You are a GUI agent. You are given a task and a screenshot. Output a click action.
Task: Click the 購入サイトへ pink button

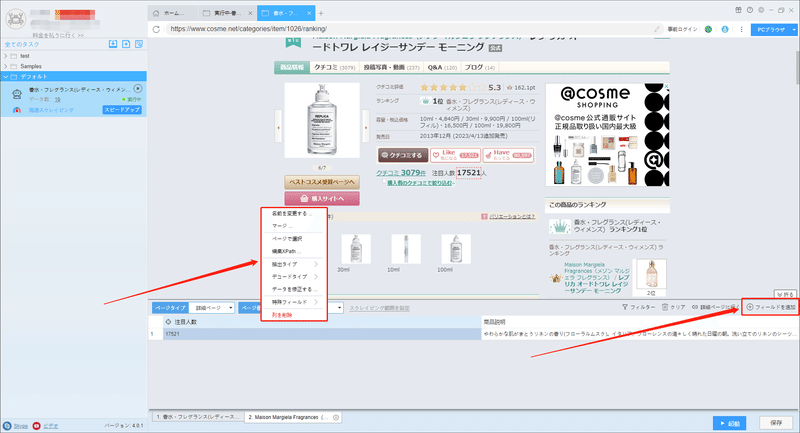click(x=322, y=198)
